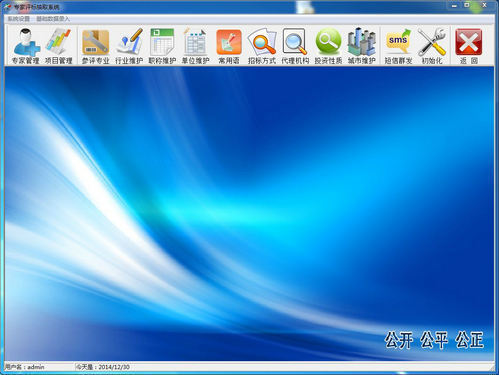Run 初始化 initialization tools icon
Screen dimensions: 499x375
[432, 46]
